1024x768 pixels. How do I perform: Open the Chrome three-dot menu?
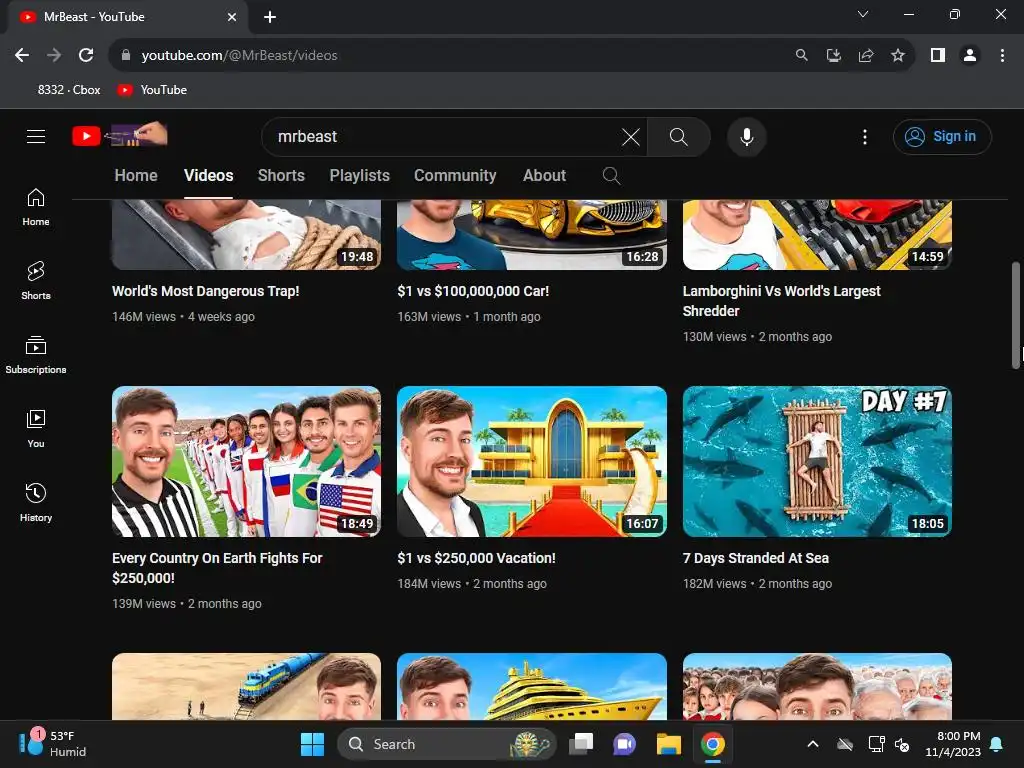(x=1002, y=56)
